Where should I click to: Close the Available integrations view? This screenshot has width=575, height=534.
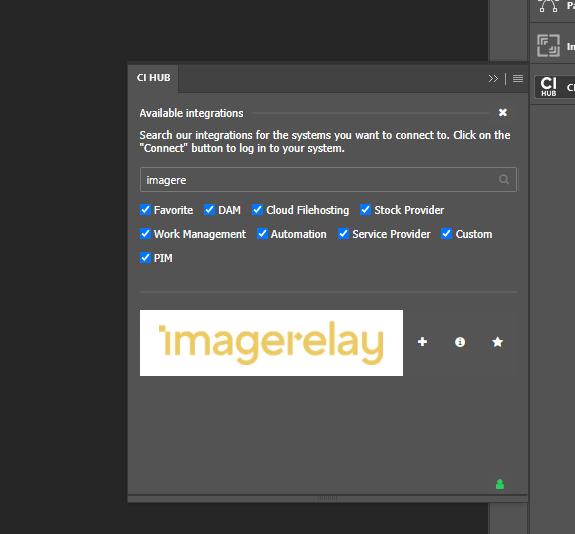point(503,113)
